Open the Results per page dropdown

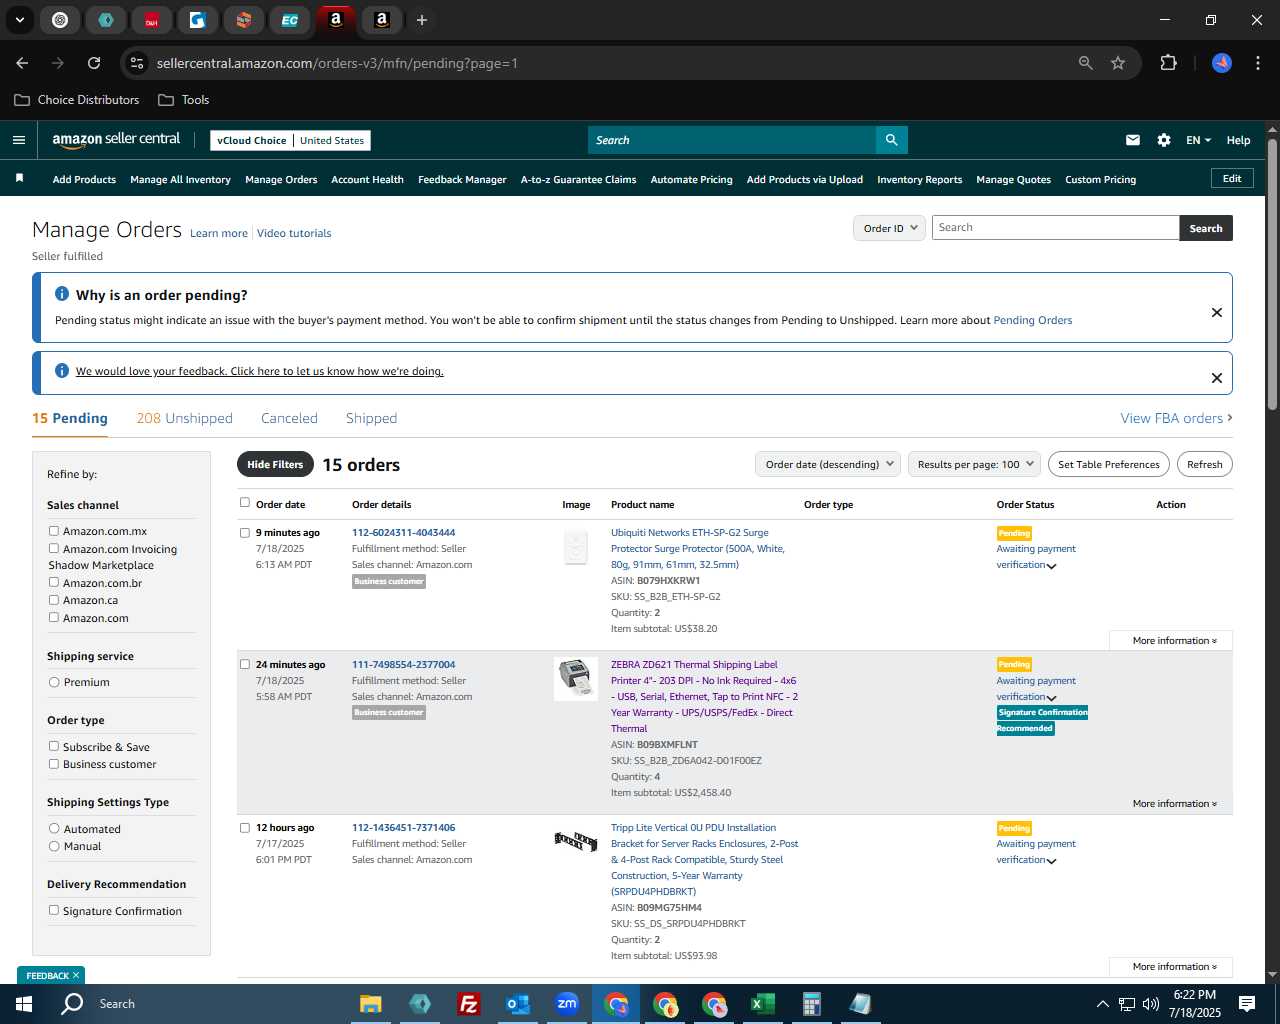click(x=975, y=464)
